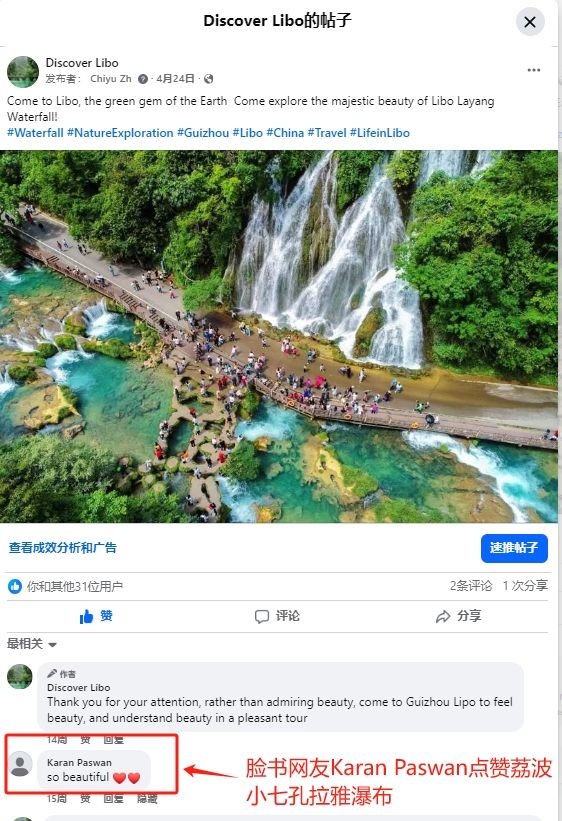Screen dimensions: 562x821
Task: Open 查看成效分析和广告 insights link
Action: click(62, 548)
